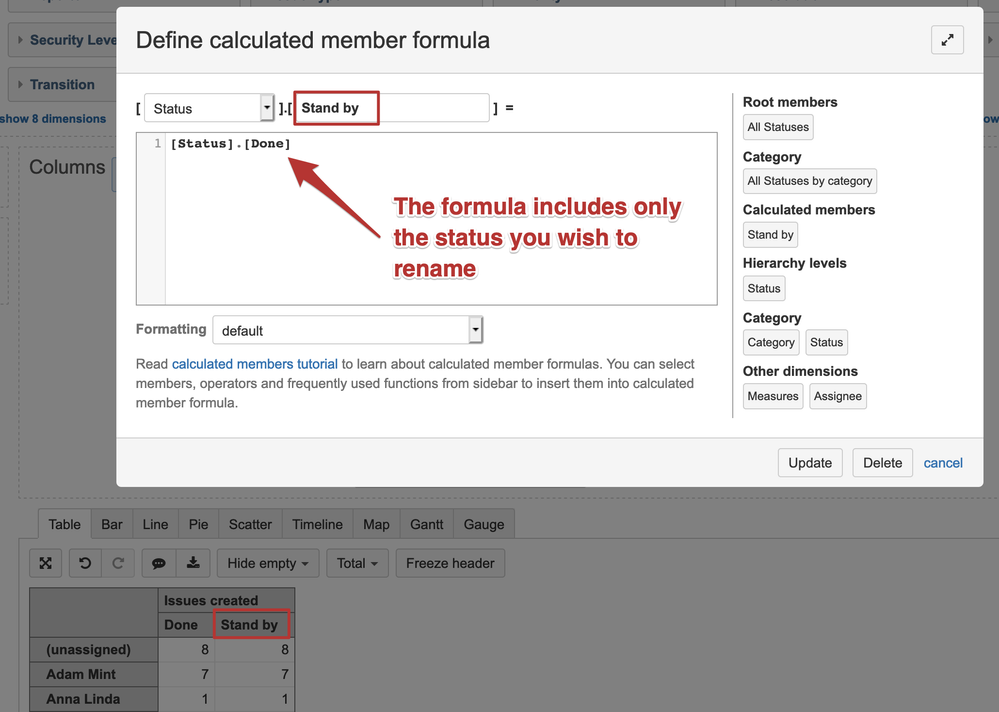Switch to the Line chart tab

pyautogui.click(x=155, y=524)
